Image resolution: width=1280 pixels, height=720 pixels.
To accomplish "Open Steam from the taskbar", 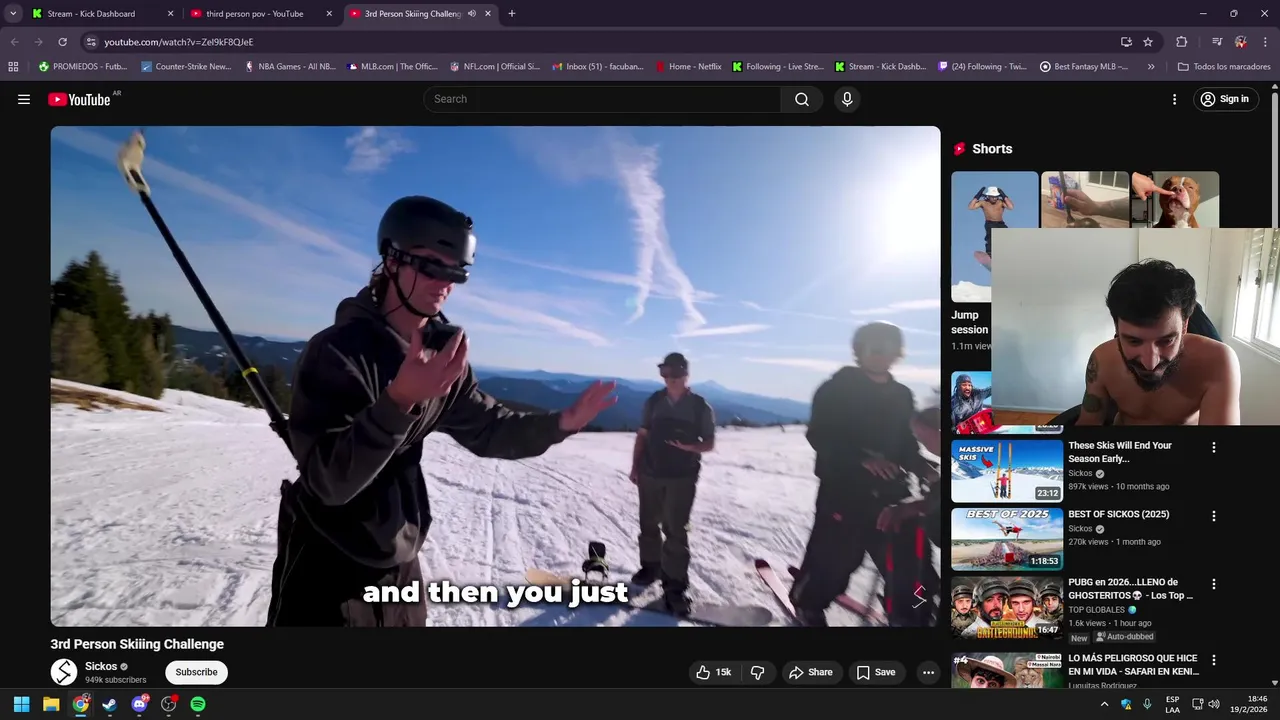I will (110, 704).
